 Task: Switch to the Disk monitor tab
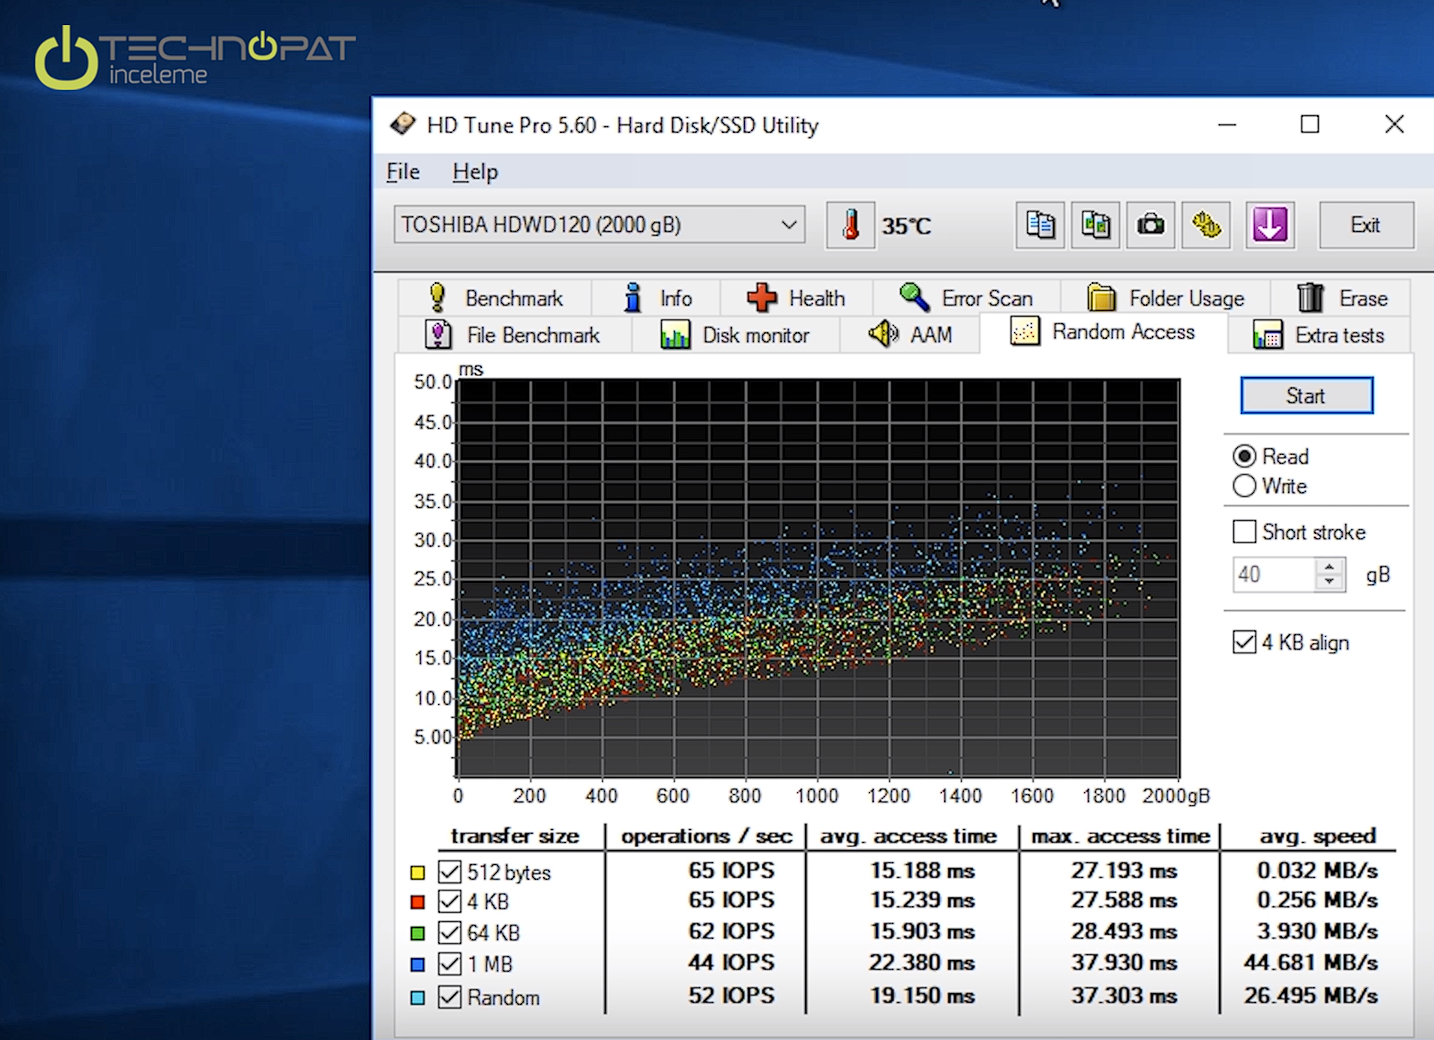735,335
